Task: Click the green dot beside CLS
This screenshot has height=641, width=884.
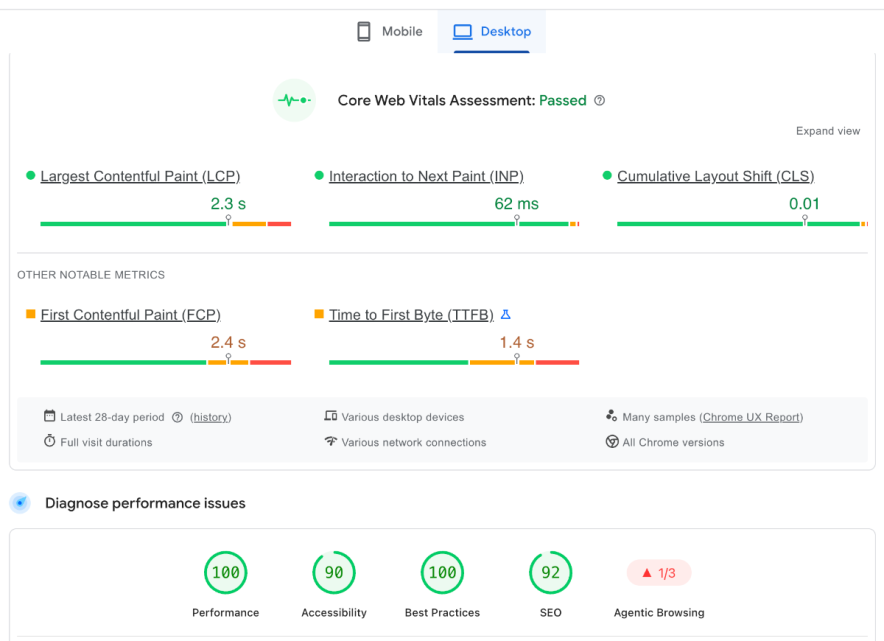Action: (607, 175)
